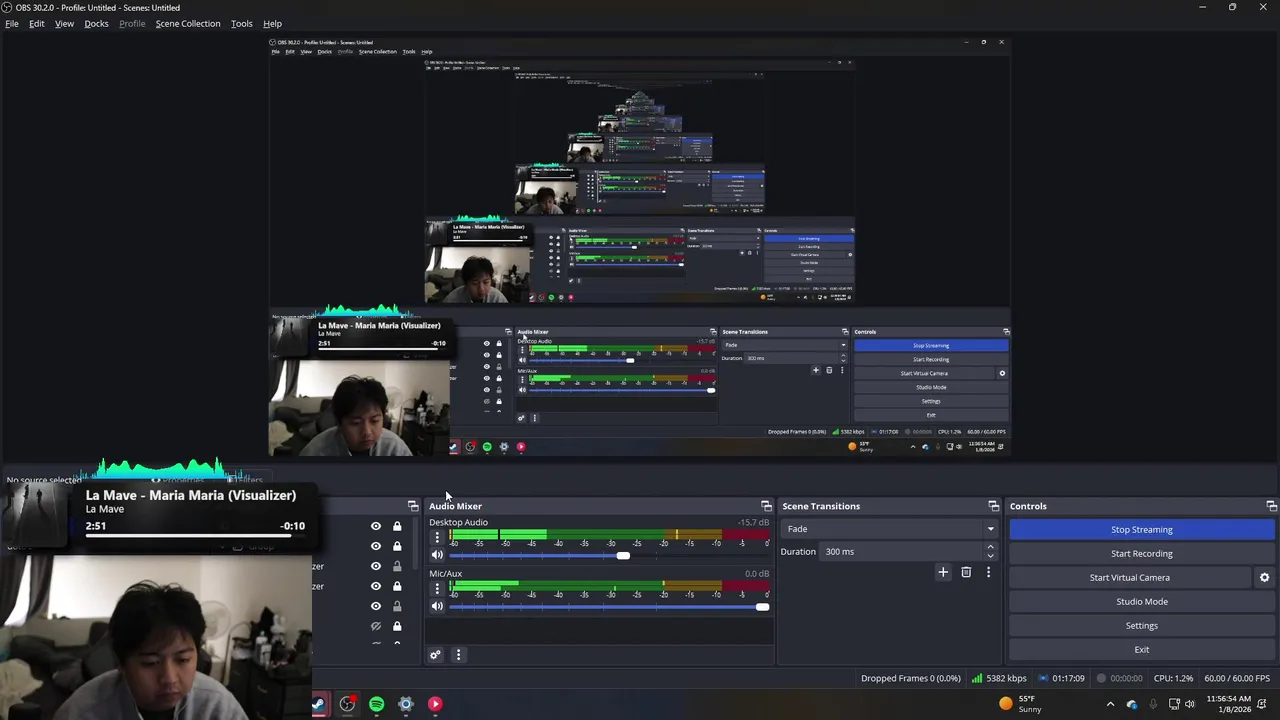1280x720 pixels.
Task: Configure virtual camera with gear icon
Action: click(x=1264, y=577)
